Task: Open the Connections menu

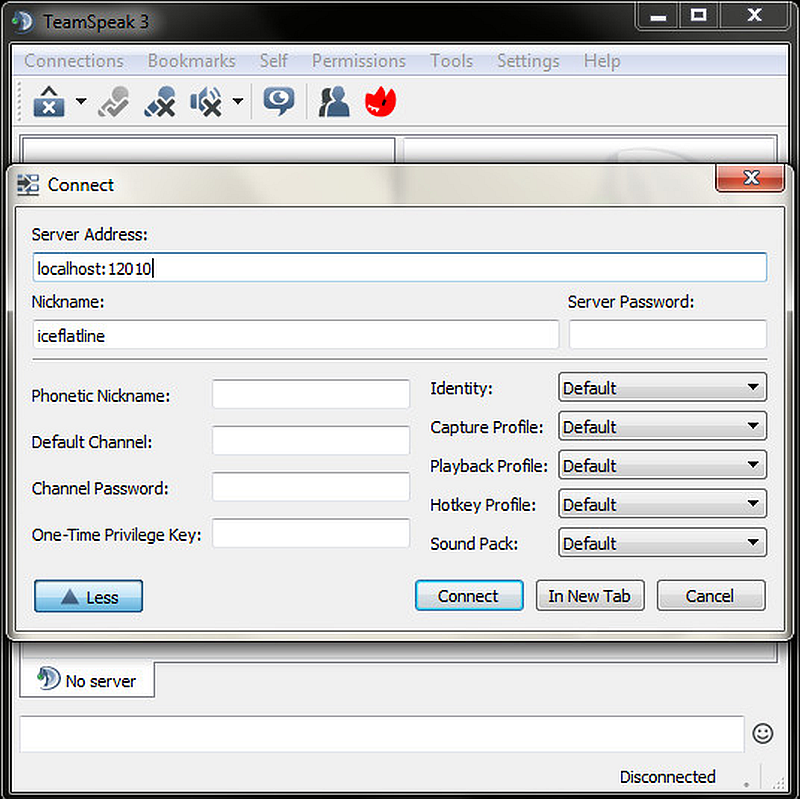Action: 74,61
